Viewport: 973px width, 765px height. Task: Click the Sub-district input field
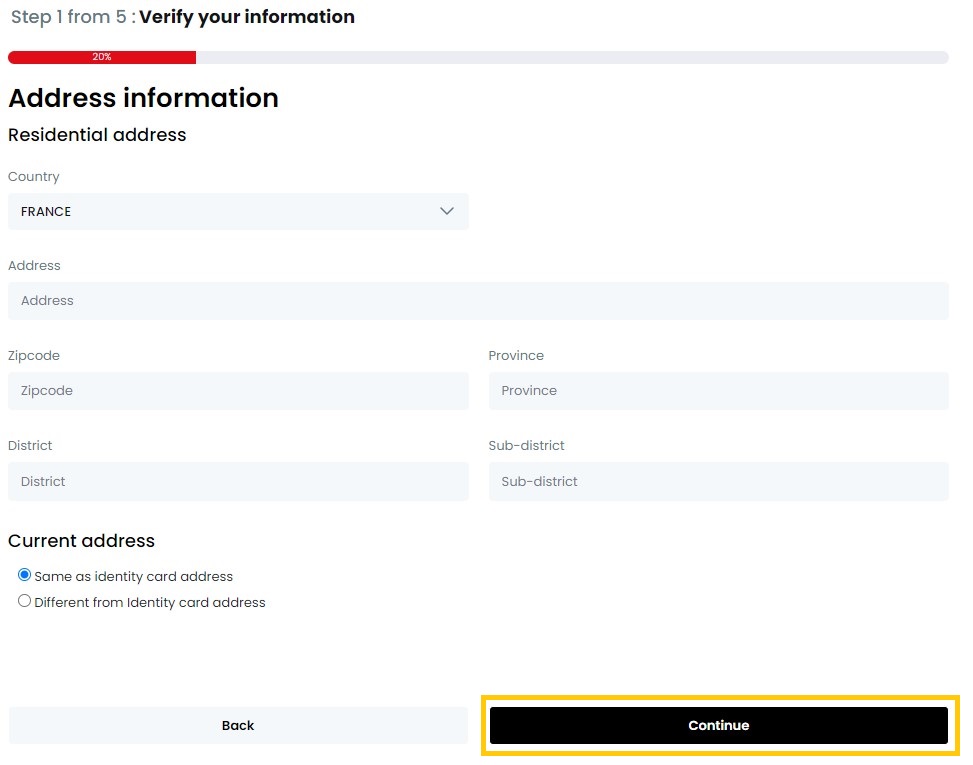pos(718,481)
